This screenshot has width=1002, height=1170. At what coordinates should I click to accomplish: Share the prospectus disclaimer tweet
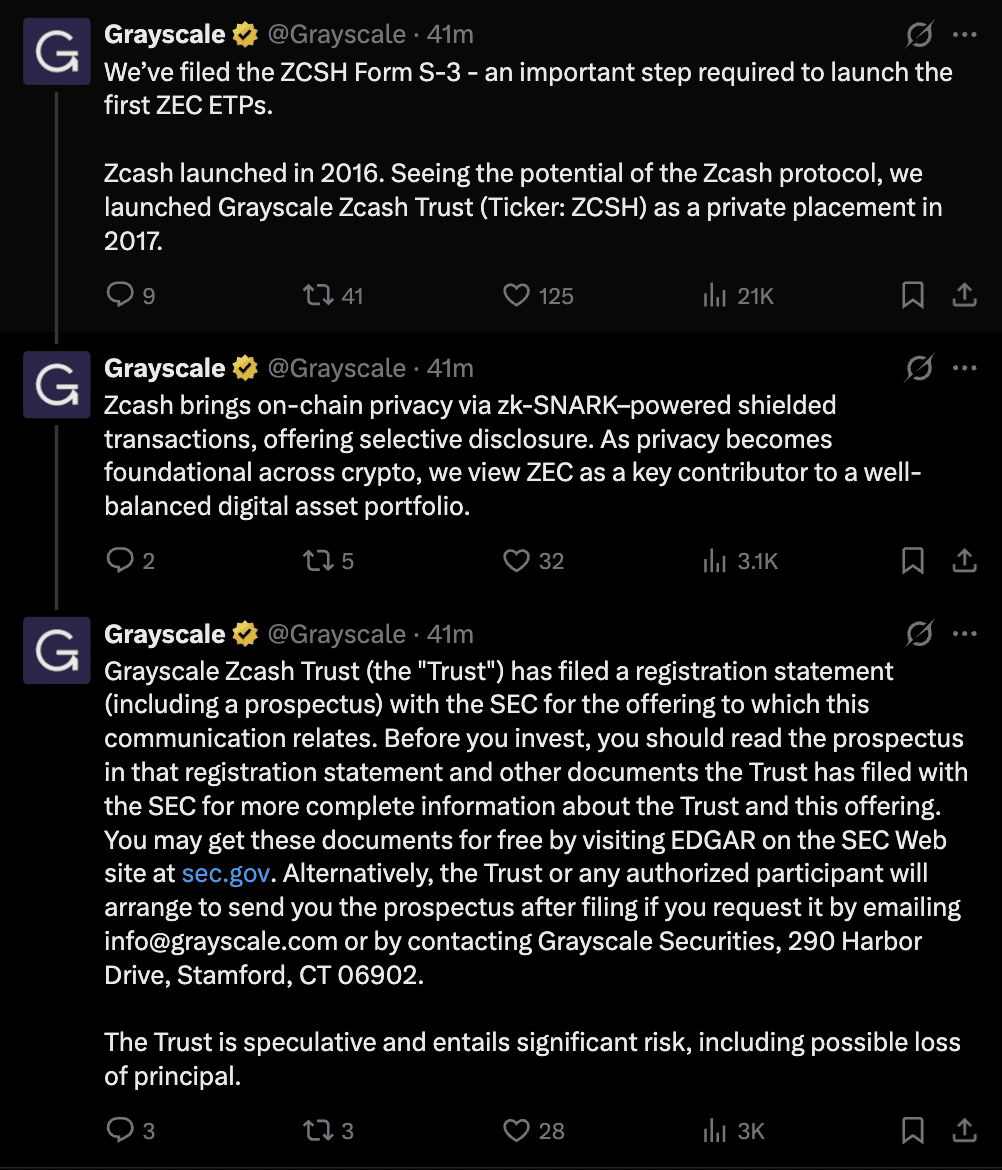point(964,1131)
